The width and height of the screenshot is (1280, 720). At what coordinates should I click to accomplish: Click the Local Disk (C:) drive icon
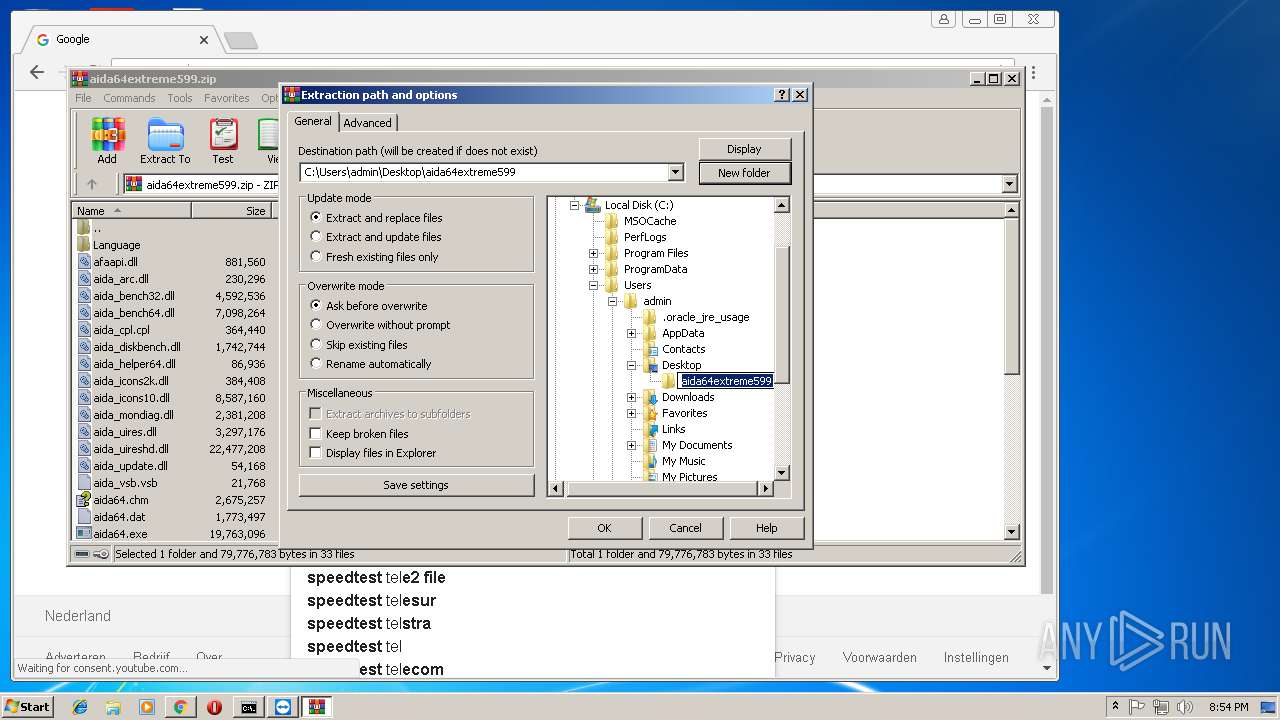pyautogui.click(x=593, y=205)
